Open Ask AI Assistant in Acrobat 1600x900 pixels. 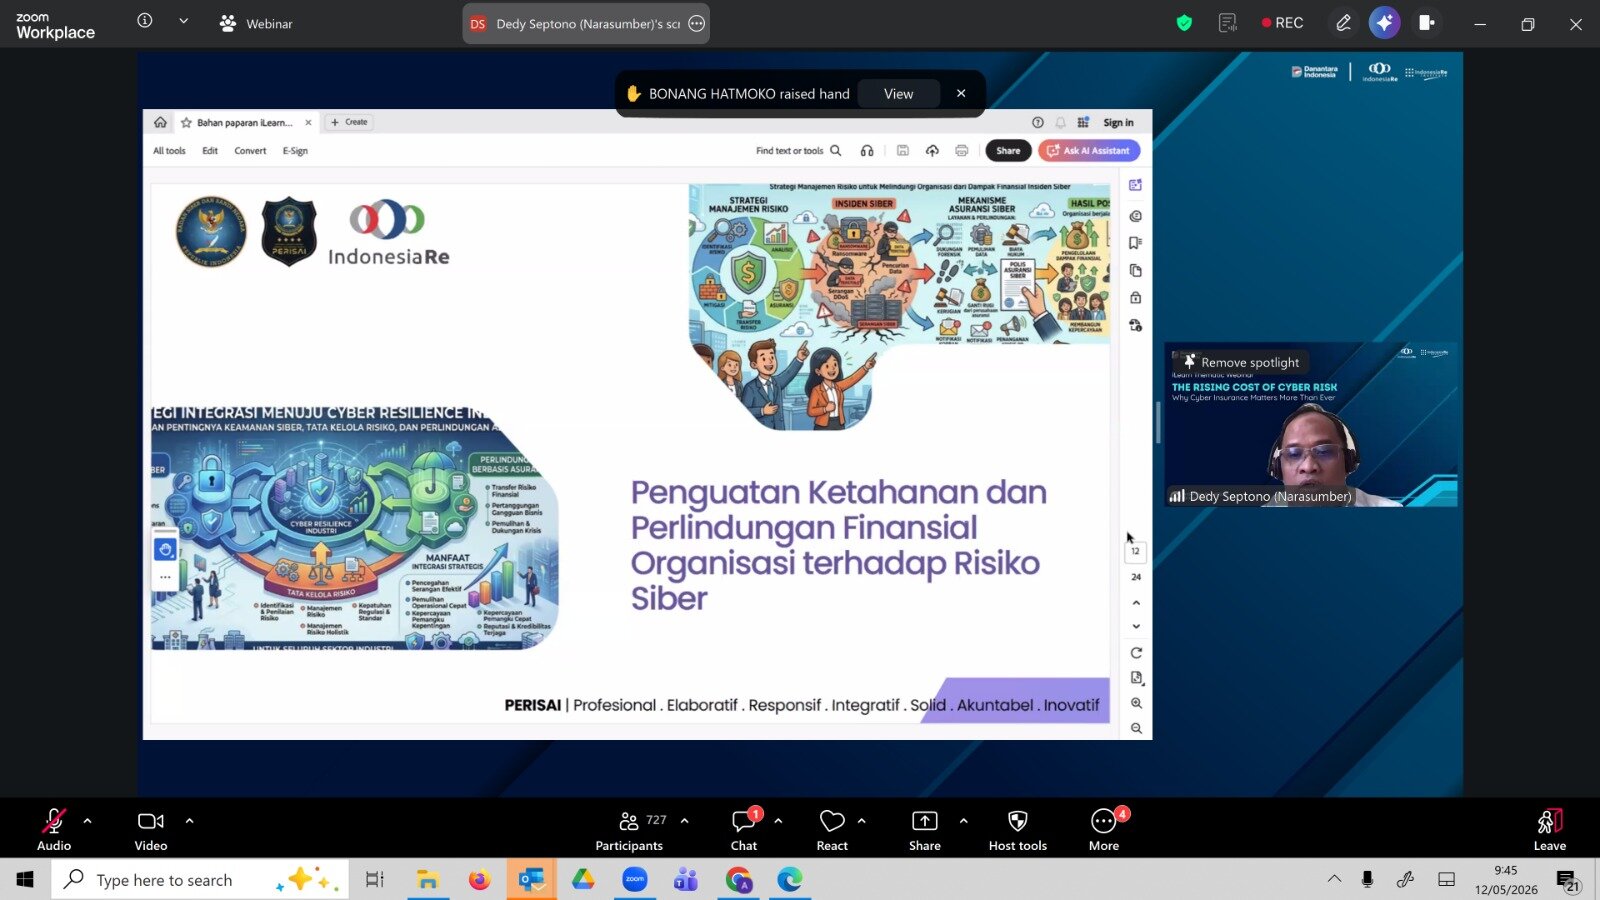(1089, 151)
